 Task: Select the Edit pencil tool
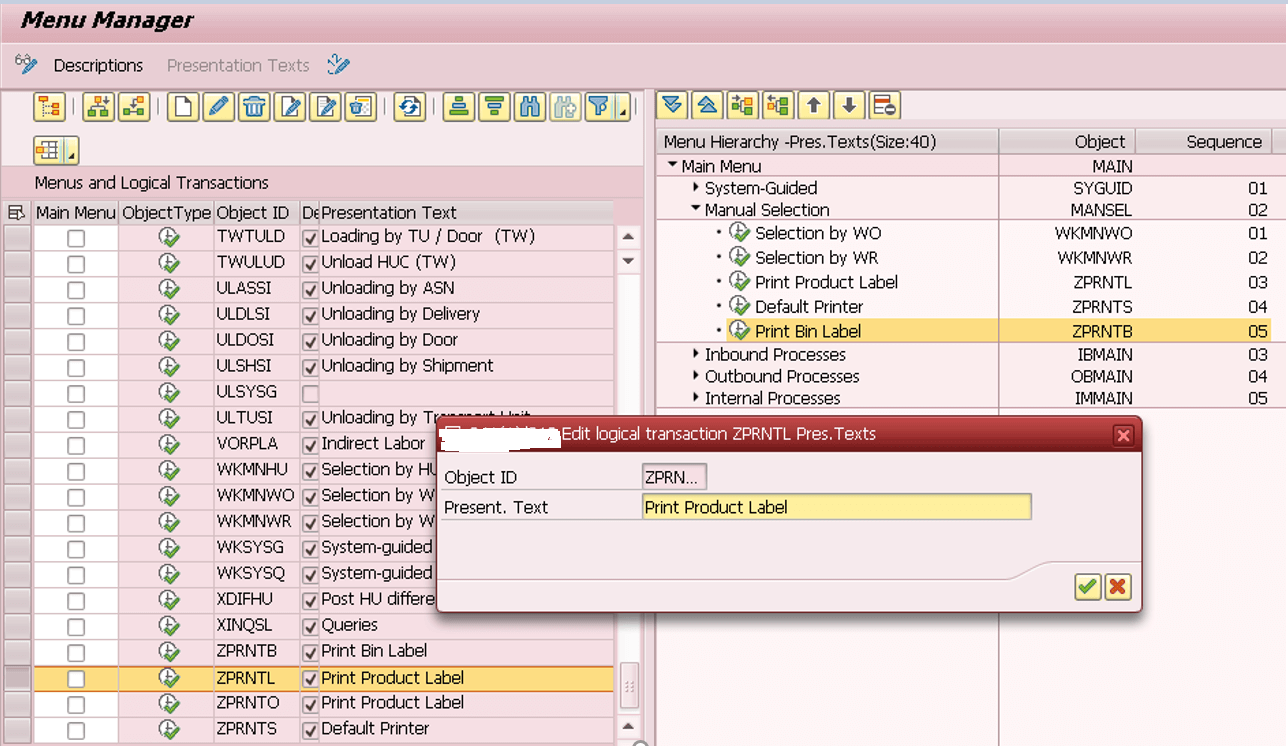[219, 107]
